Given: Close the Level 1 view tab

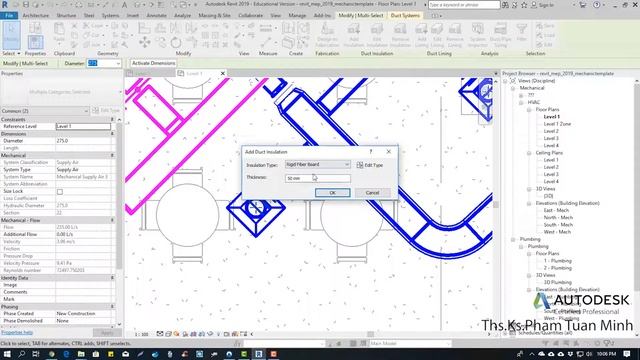Looking at the screenshot, I should tap(222, 73).
